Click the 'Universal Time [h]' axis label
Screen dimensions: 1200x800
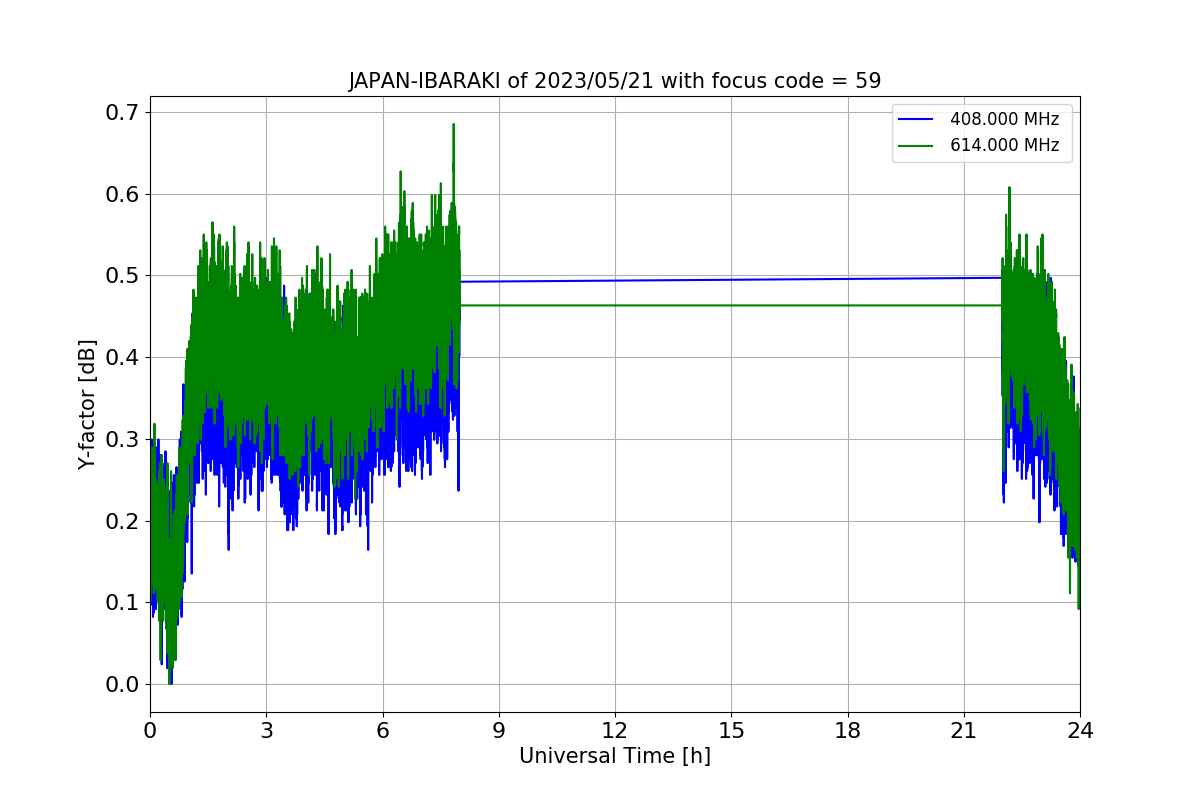coord(615,757)
